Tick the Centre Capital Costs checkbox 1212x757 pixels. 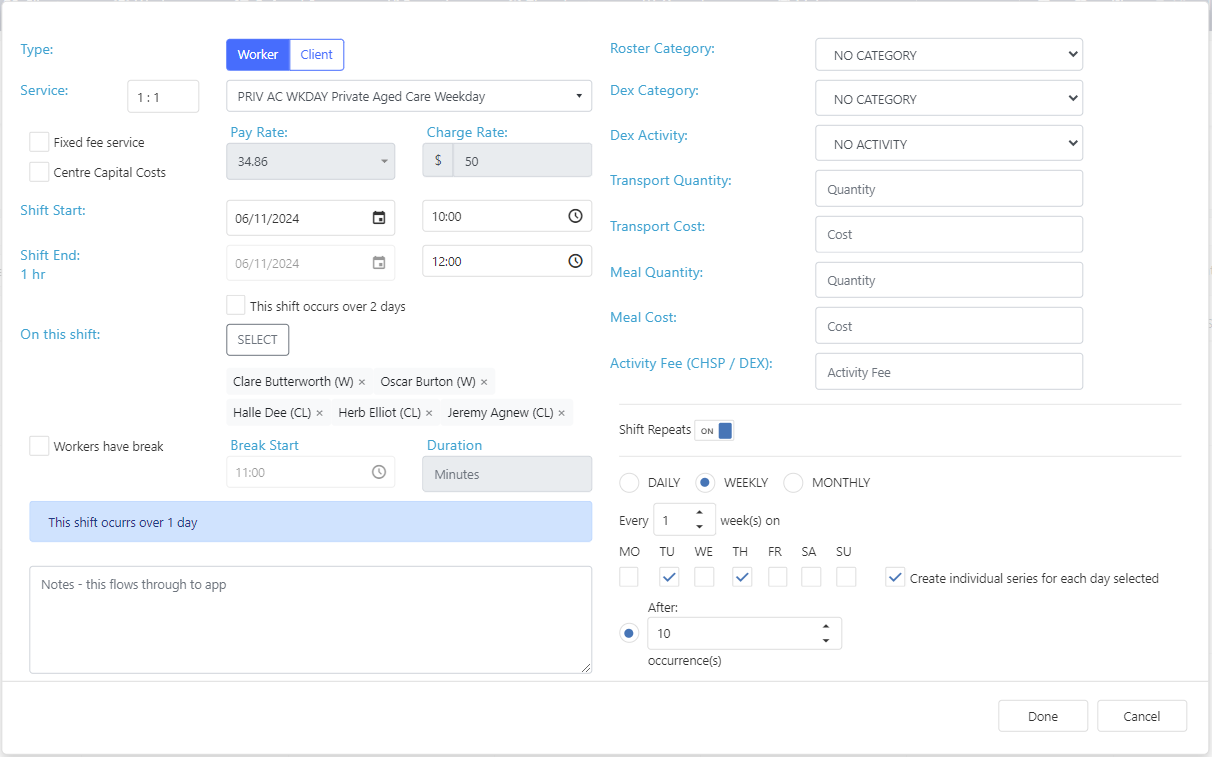click(x=39, y=172)
